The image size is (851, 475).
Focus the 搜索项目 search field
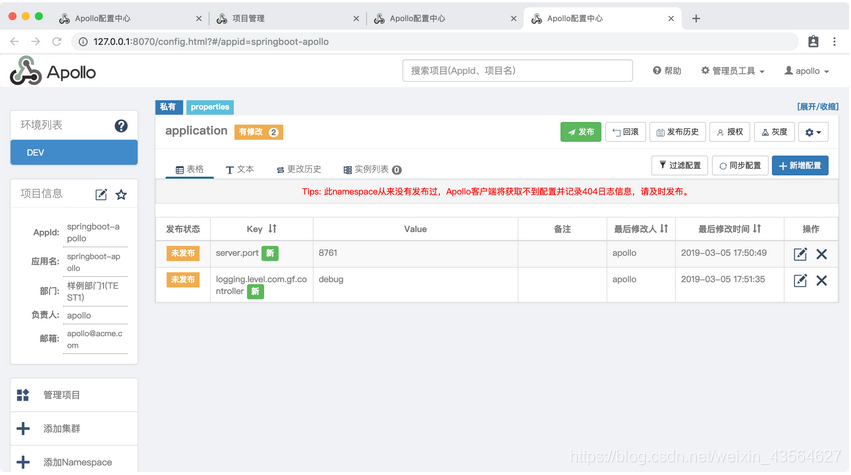click(x=517, y=71)
